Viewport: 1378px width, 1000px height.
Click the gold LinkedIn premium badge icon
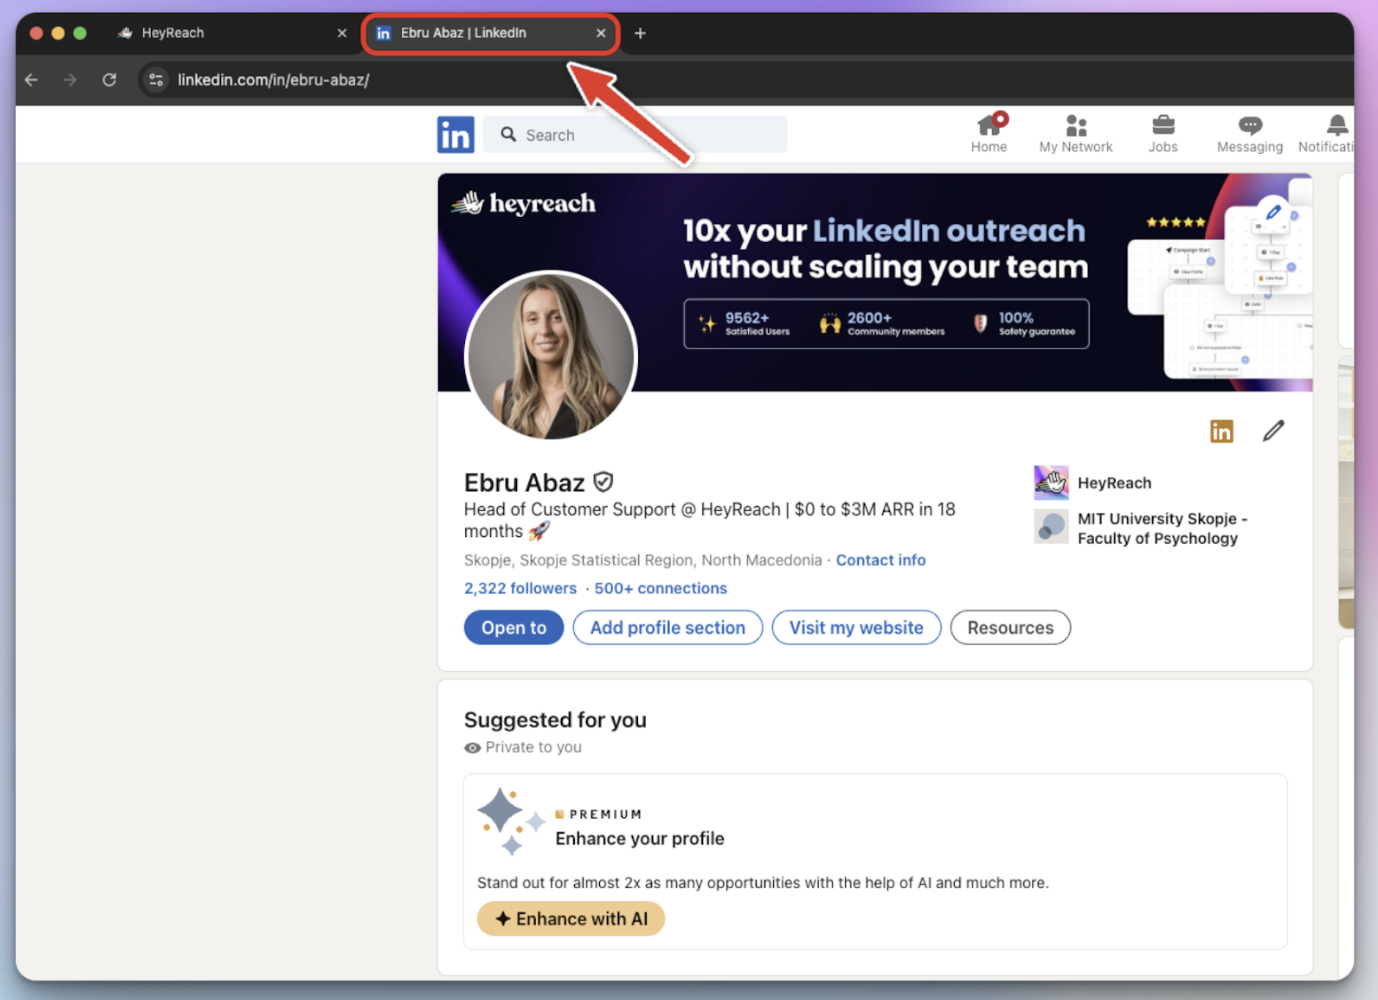click(x=1221, y=431)
